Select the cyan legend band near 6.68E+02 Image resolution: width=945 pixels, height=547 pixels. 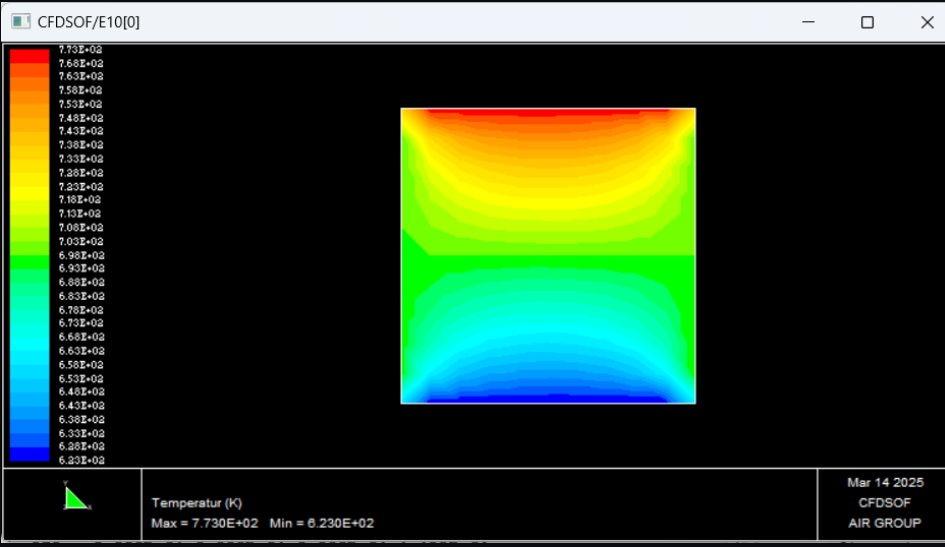[x=29, y=338]
